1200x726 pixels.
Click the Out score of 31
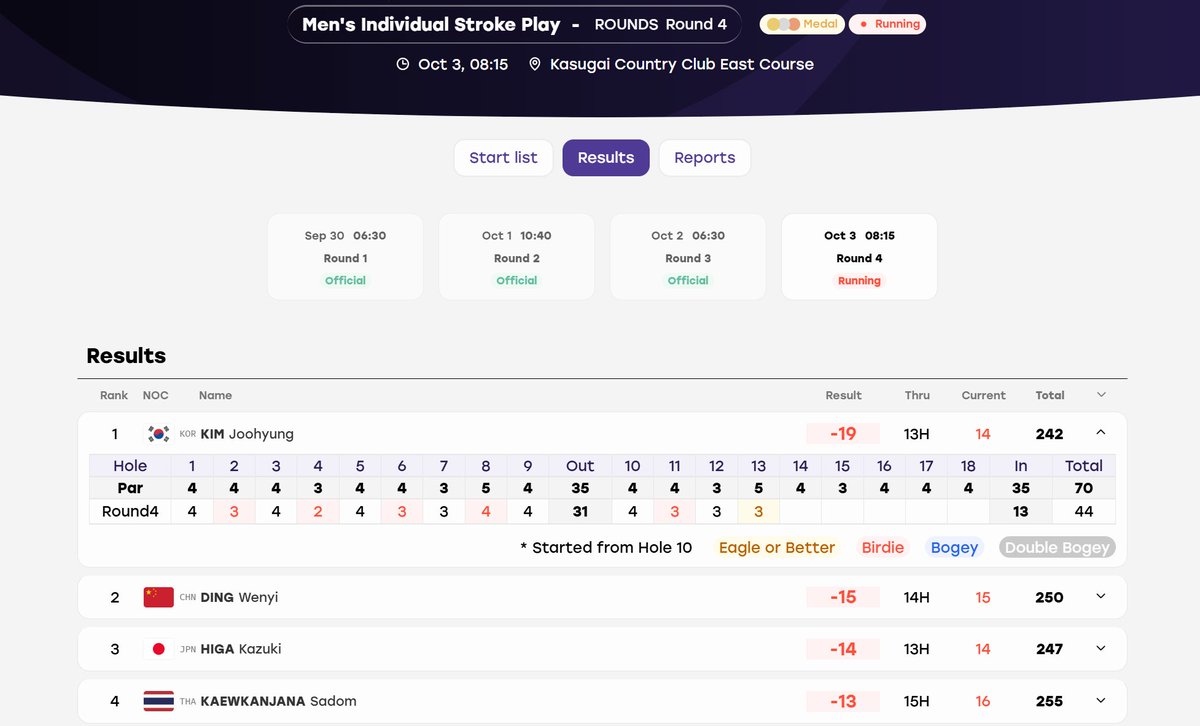(580, 511)
